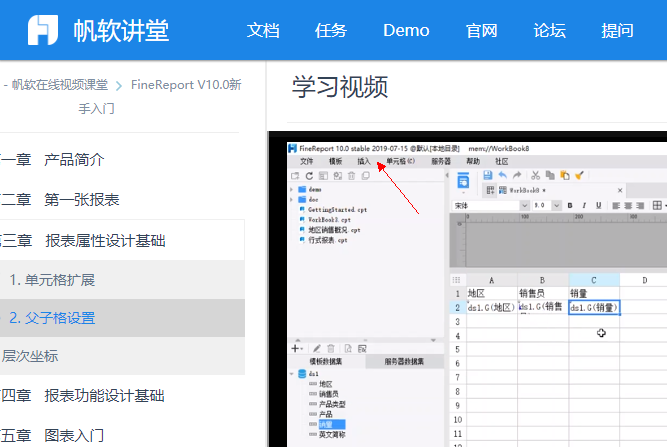Open the 模板 menu

335,161
